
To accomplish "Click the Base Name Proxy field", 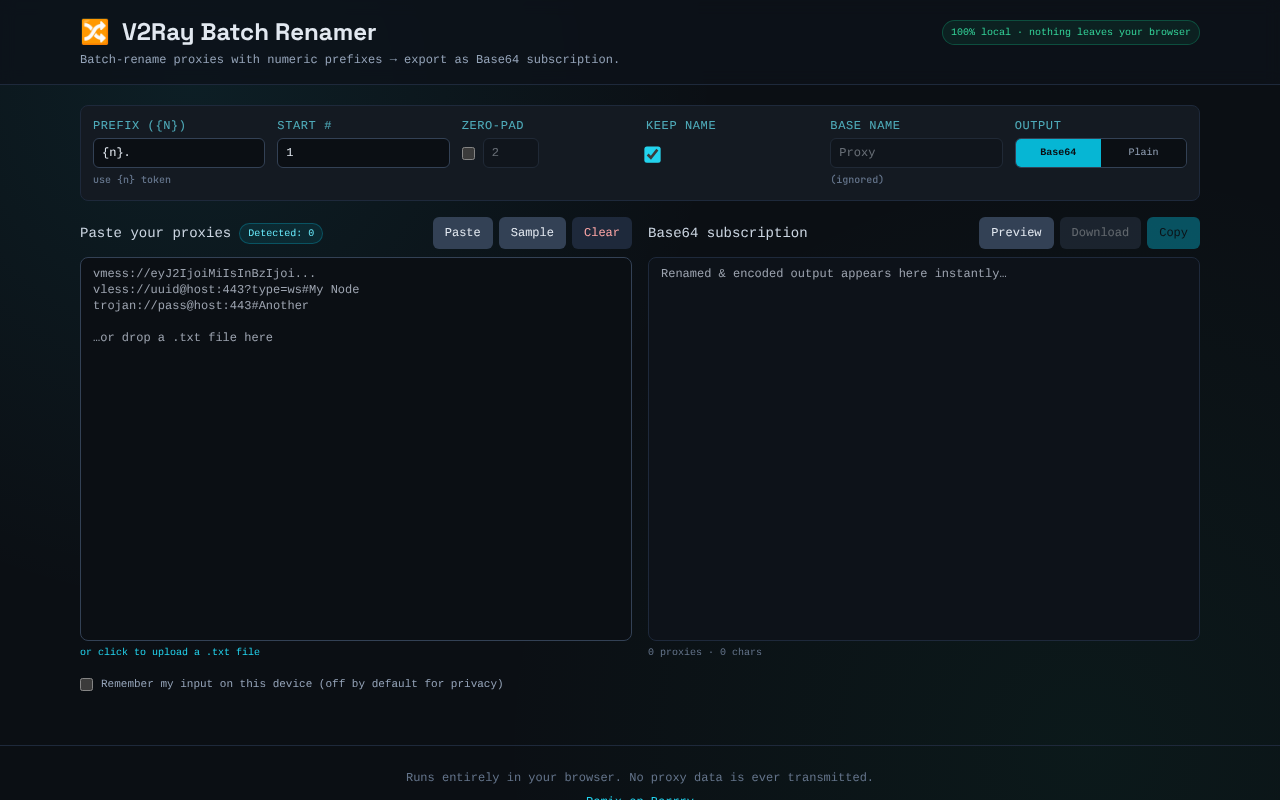I will point(916,153).
